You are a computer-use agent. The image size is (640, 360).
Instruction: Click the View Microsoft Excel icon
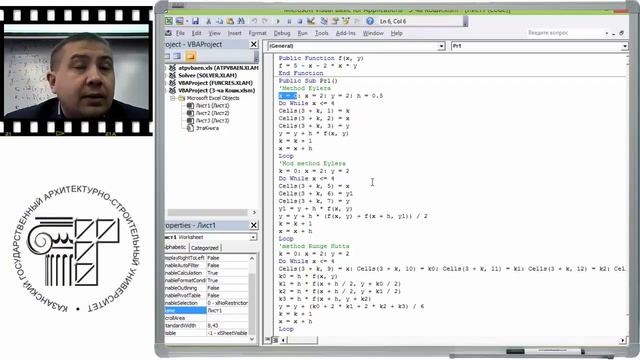click(x=169, y=21)
